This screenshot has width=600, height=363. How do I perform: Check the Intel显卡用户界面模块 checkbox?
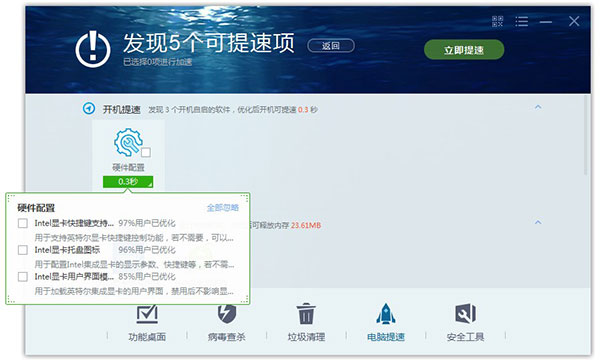pos(23,277)
